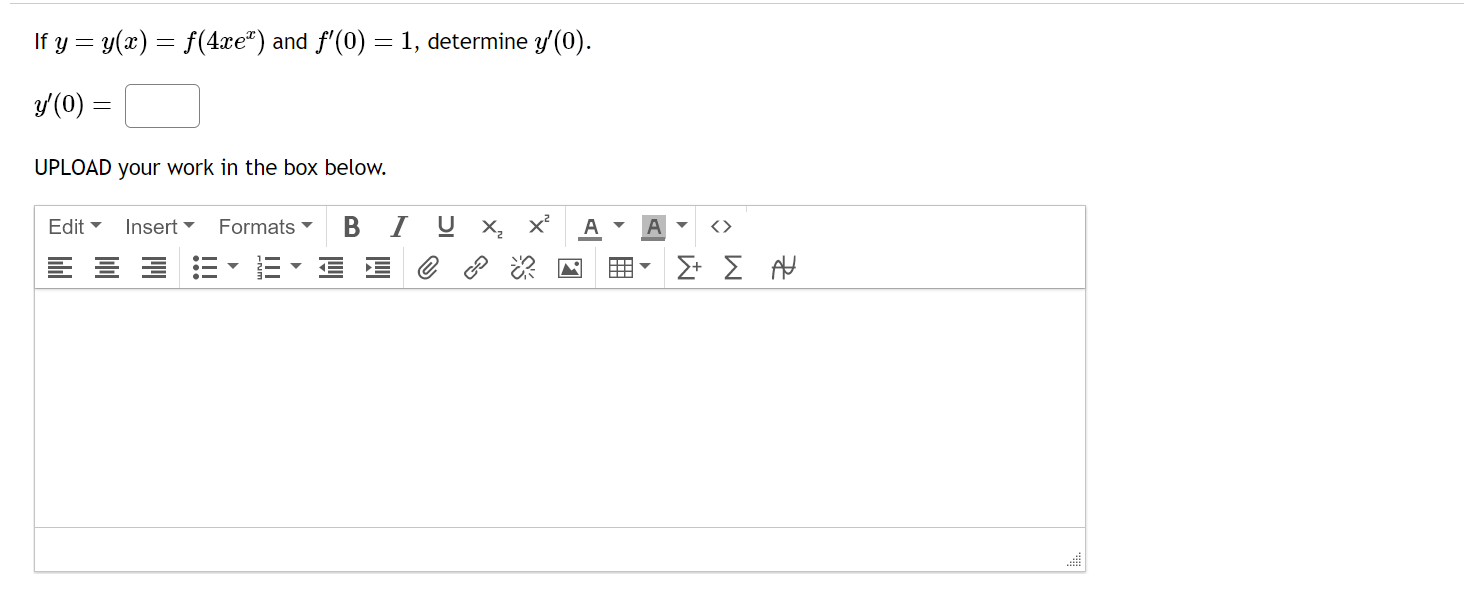Attach a file using the paperclip icon

pyautogui.click(x=428, y=267)
